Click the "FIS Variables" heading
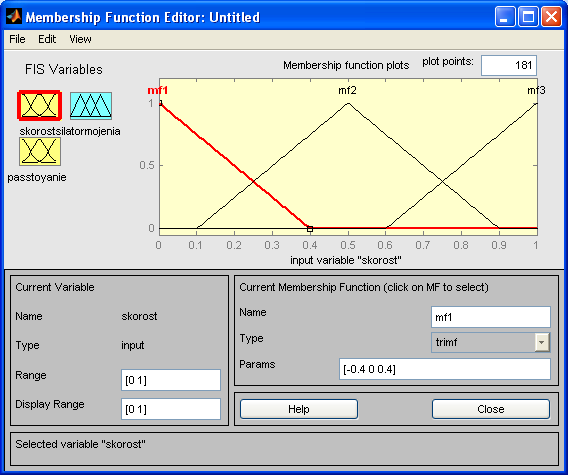The height and width of the screenshot is (475, 568). click(x=64, y=69)
